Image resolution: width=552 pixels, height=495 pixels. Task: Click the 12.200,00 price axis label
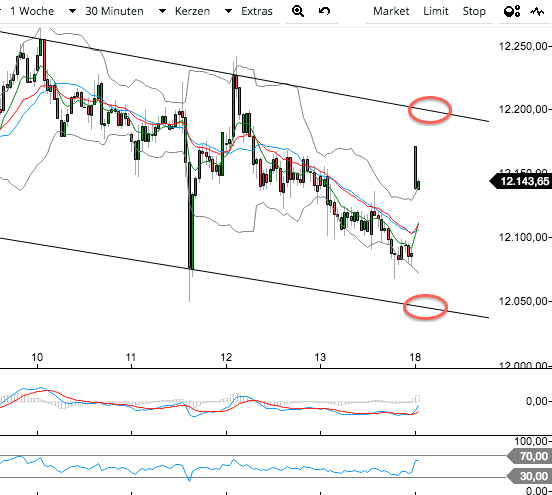[523, 109]
